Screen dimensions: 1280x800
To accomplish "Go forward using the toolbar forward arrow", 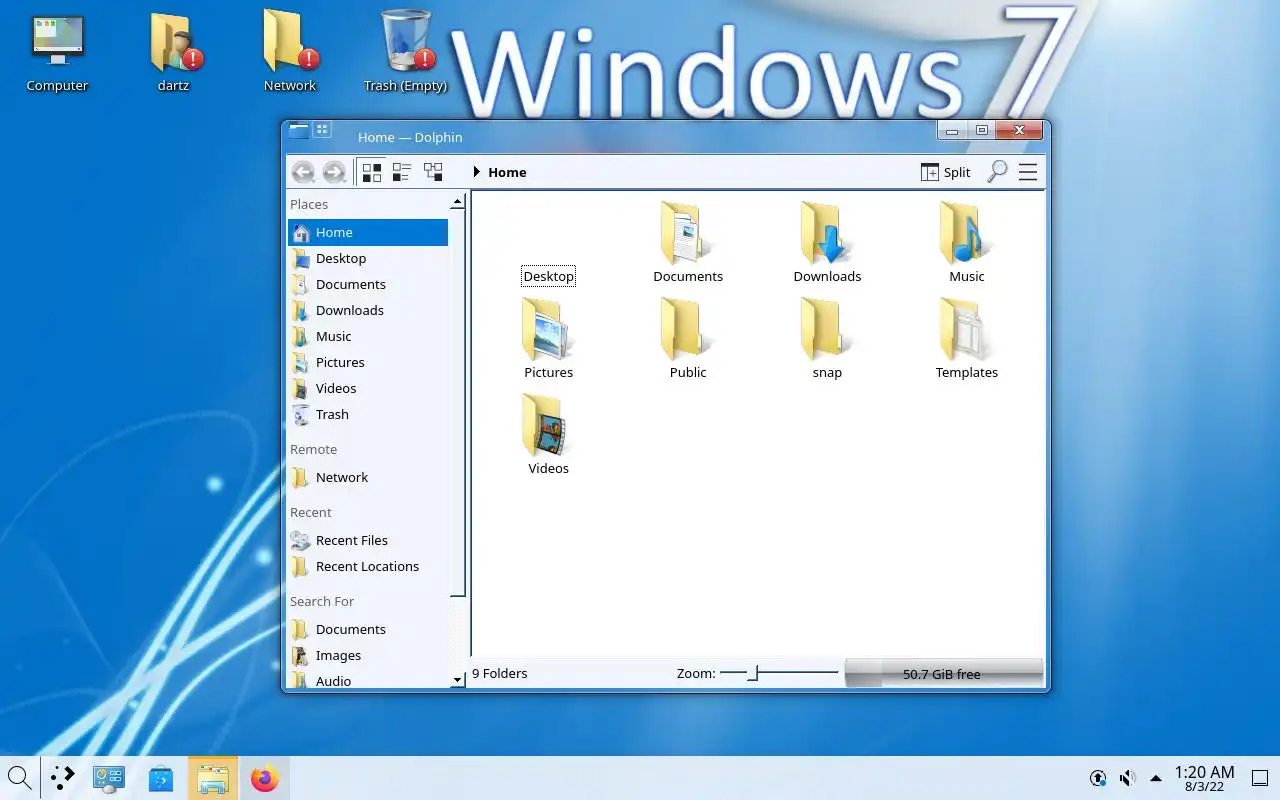I will coord(334,172).
